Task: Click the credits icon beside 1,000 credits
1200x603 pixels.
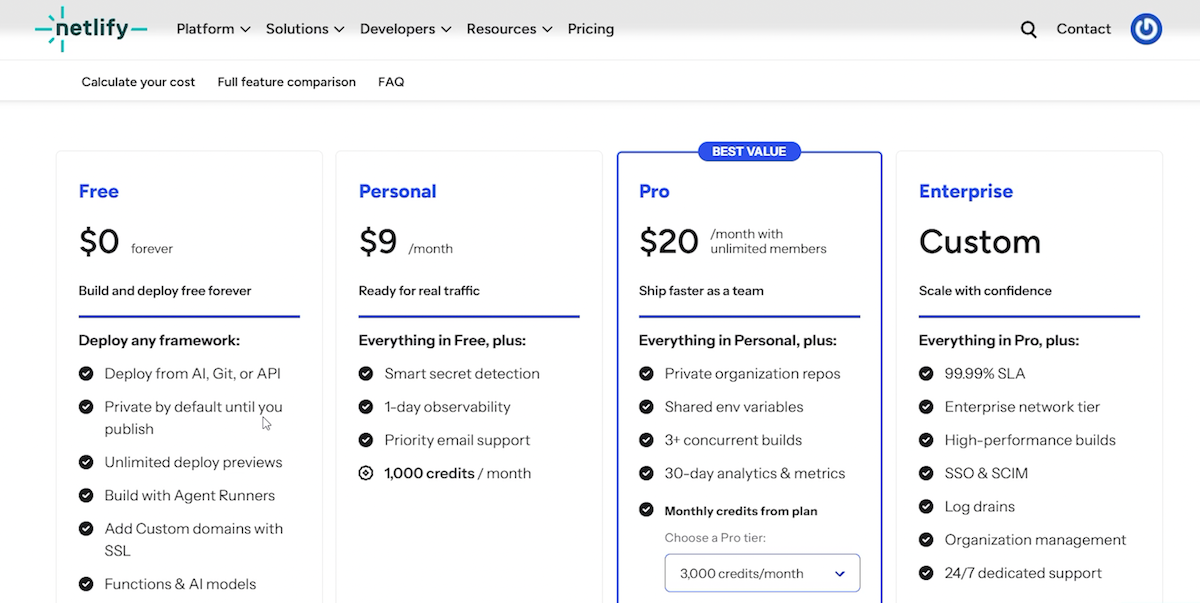Action: tap(366, 474)
